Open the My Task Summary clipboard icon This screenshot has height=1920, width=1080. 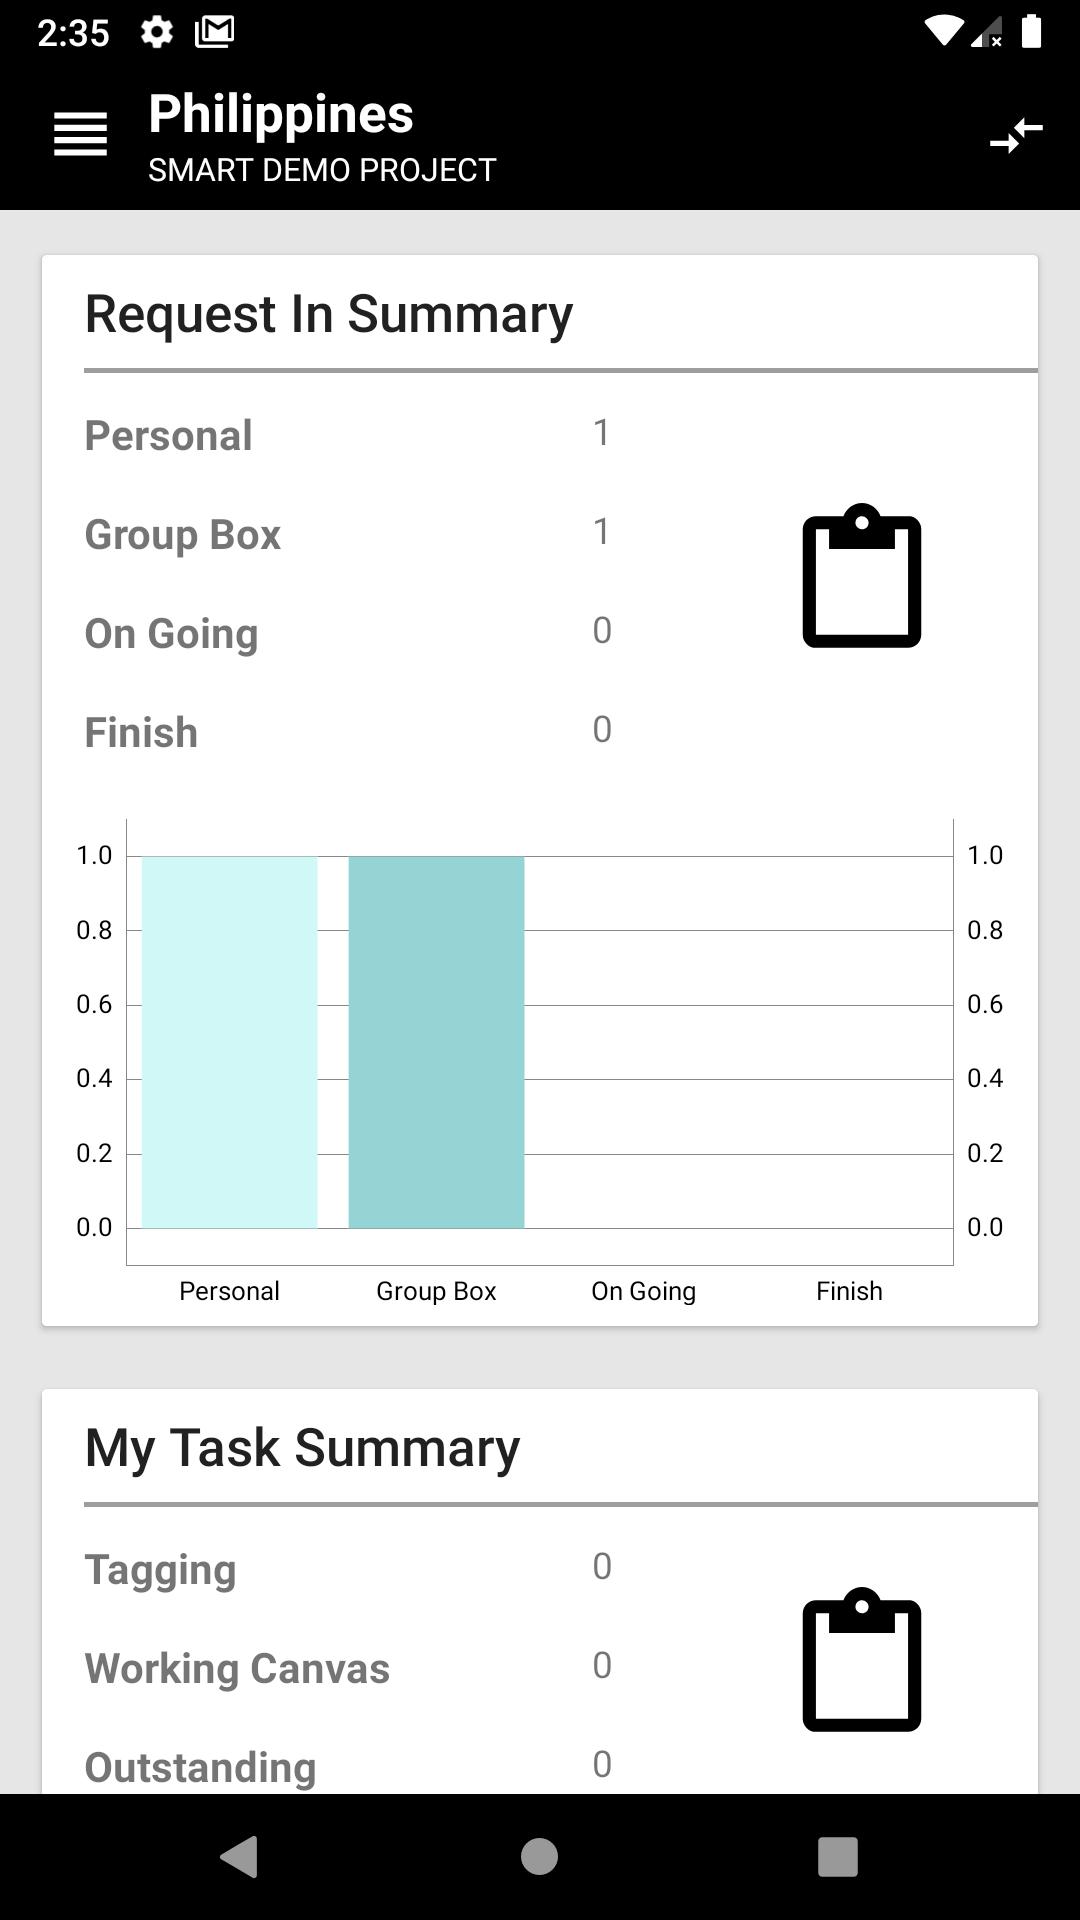tap(861, 1659)
